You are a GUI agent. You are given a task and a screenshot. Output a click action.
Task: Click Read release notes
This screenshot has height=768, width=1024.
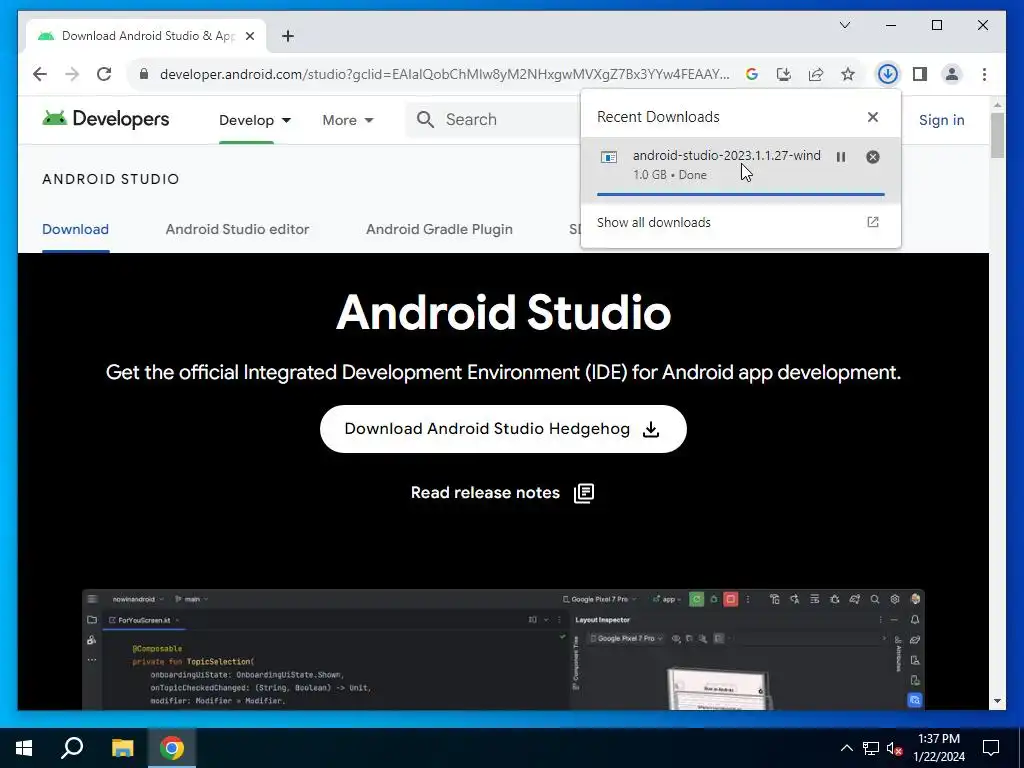tap(485, 492)
